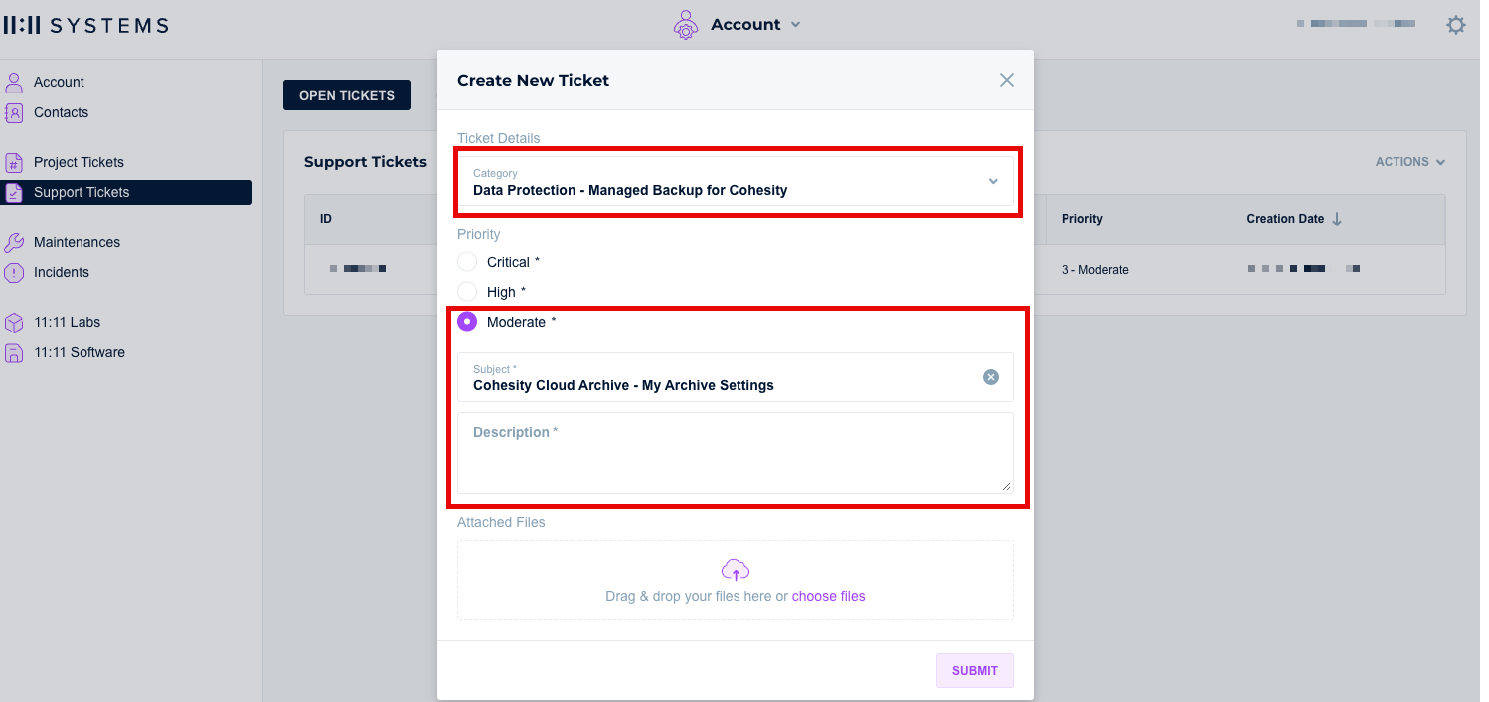Viewport: 1489px width, 702px height.
Task: Open Project Tickets page
Action: (79, 162)
